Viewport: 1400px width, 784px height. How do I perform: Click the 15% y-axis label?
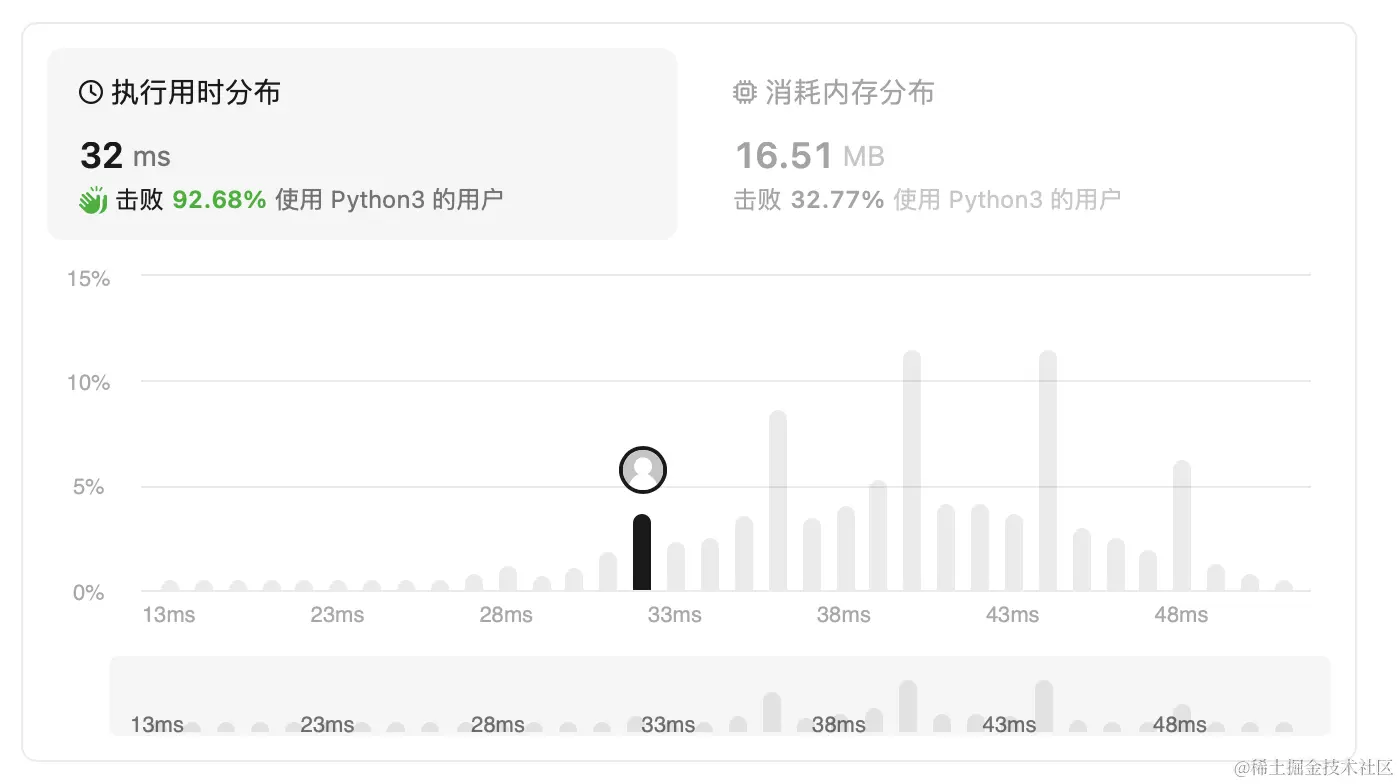pyautogui.click(x=88, y=279)
